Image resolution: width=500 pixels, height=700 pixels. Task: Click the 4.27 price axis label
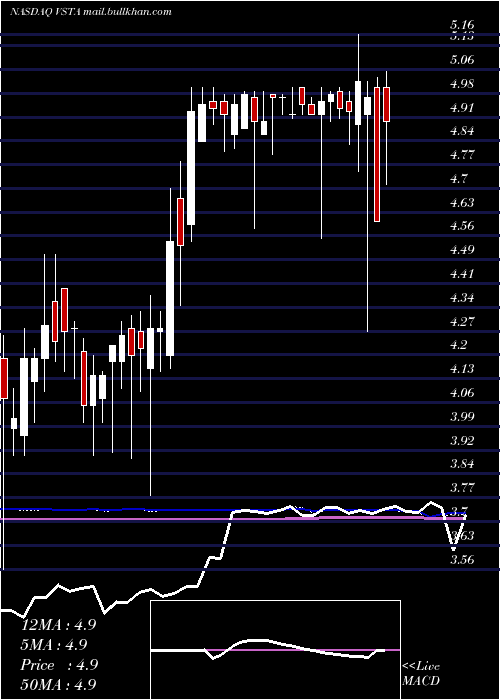(x=462, y=321)
